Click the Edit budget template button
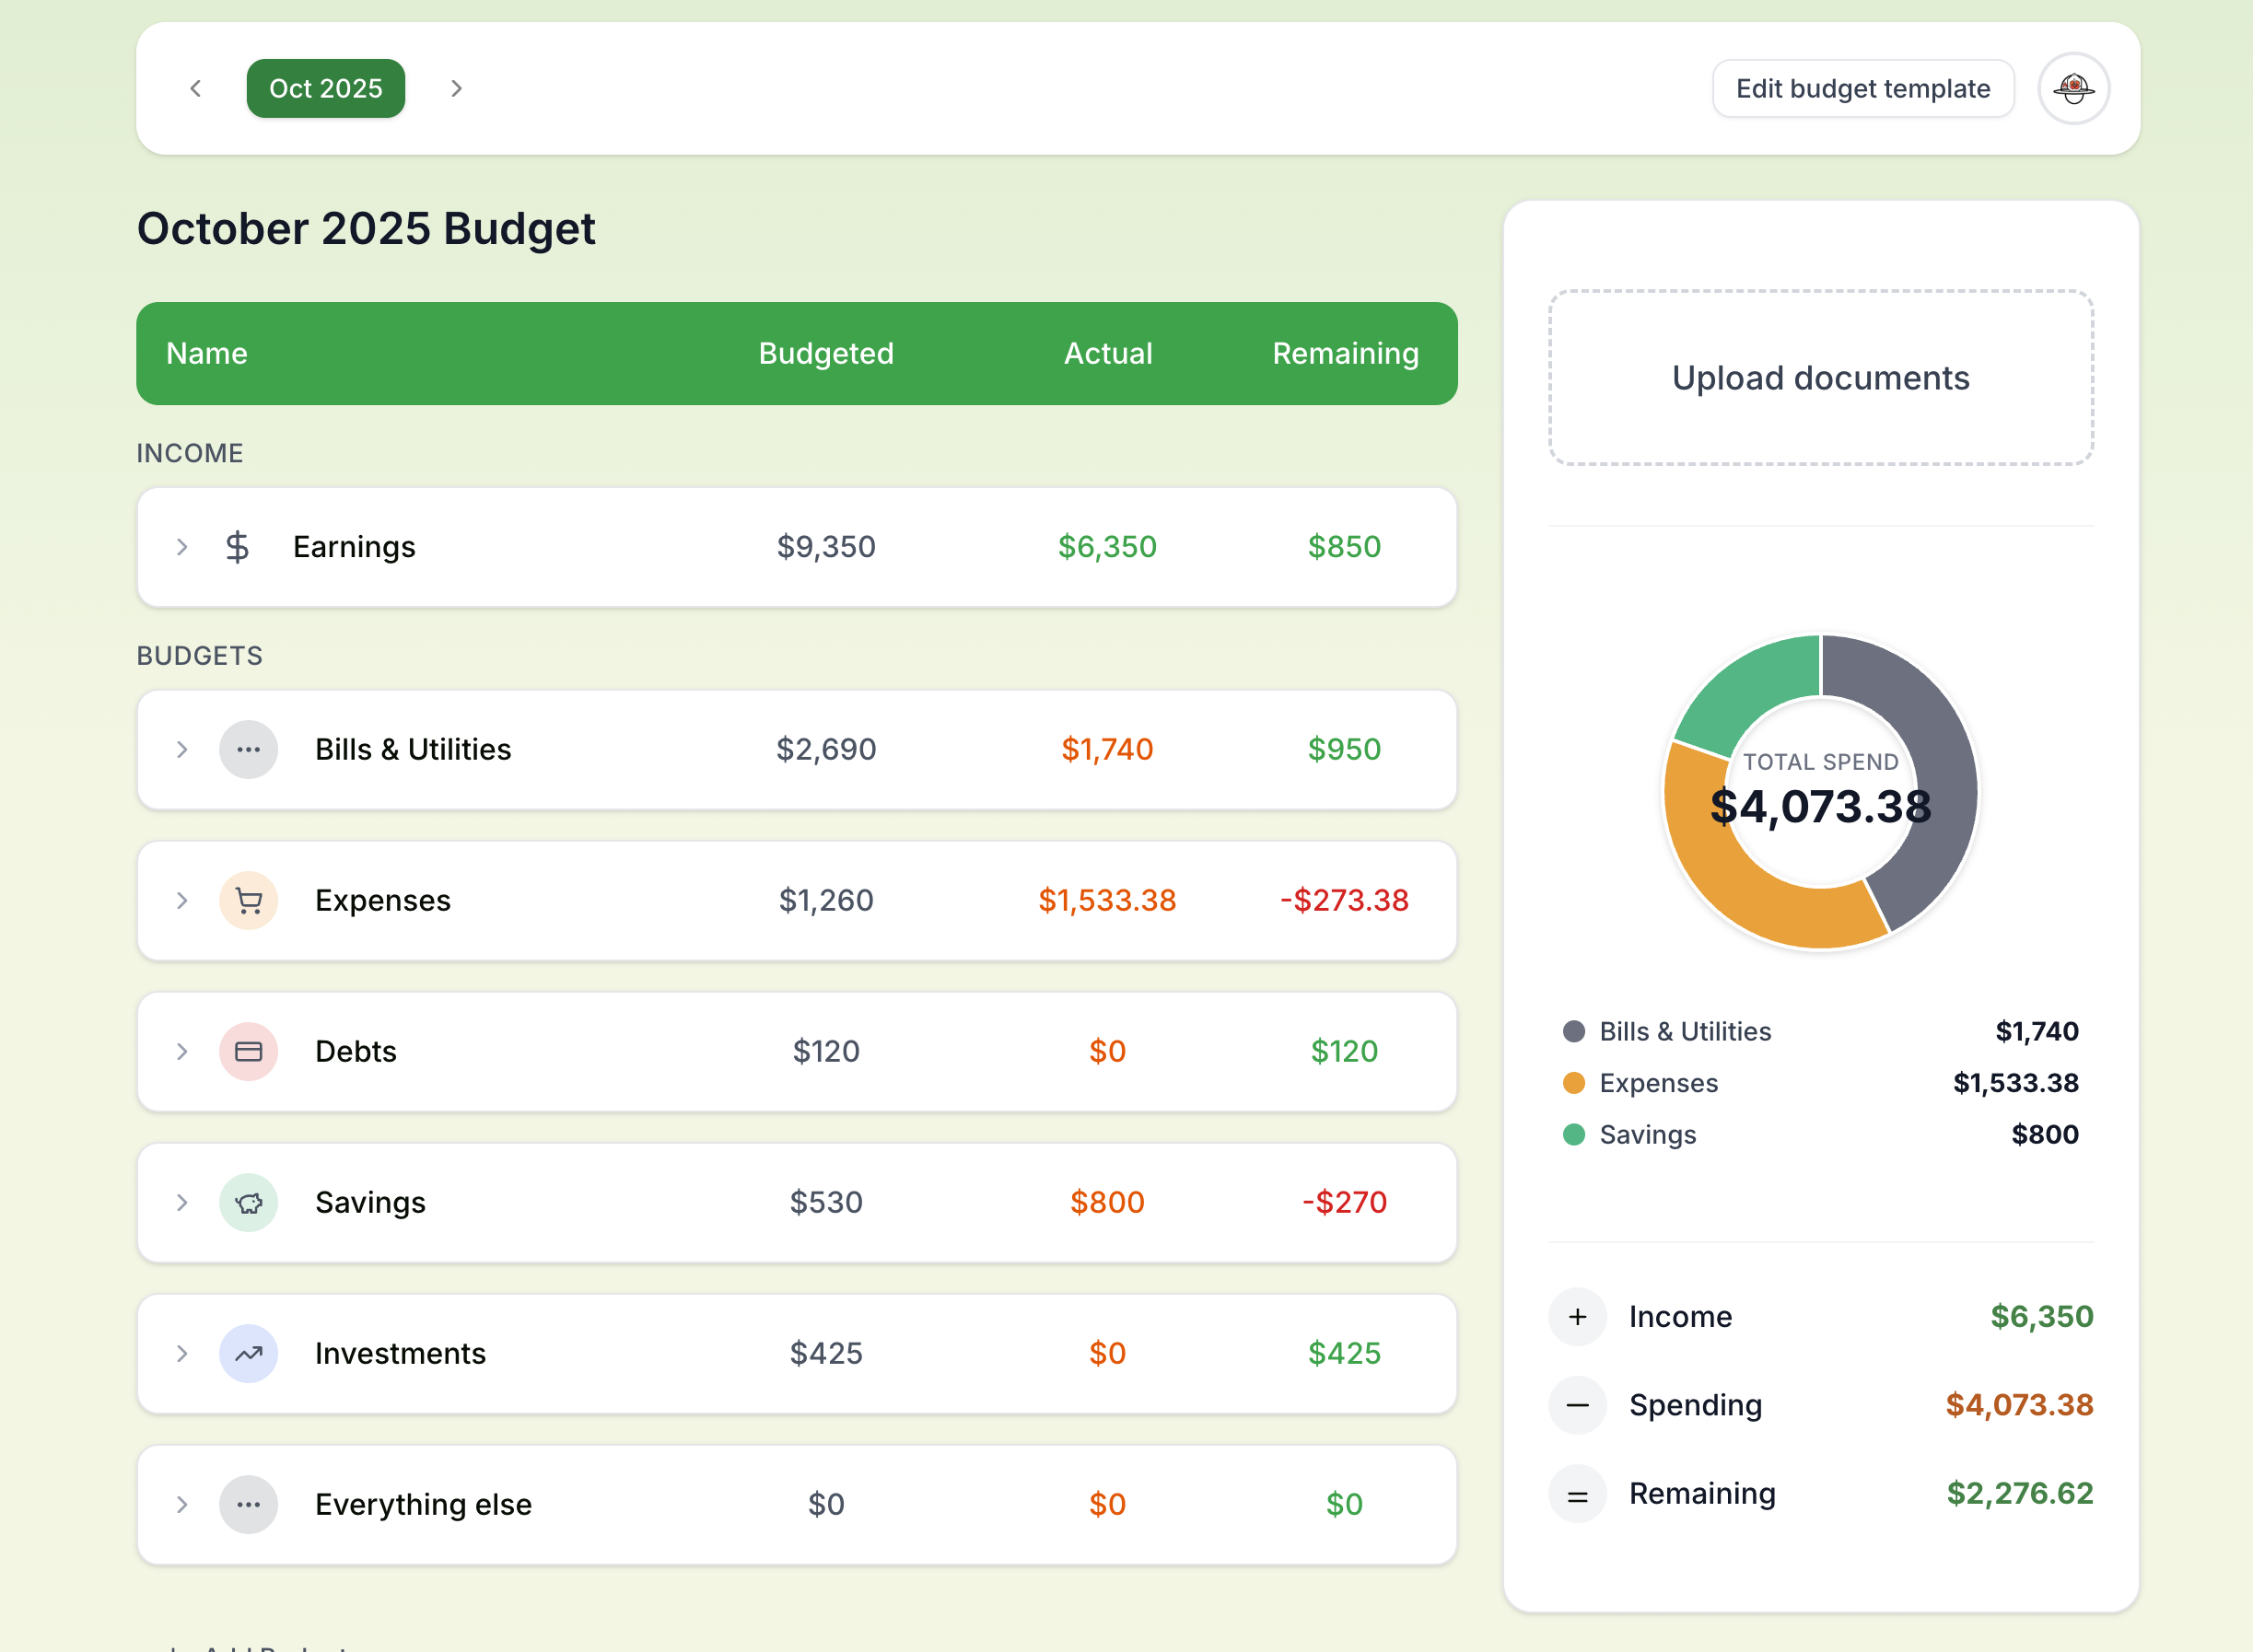 [1862, 88]
